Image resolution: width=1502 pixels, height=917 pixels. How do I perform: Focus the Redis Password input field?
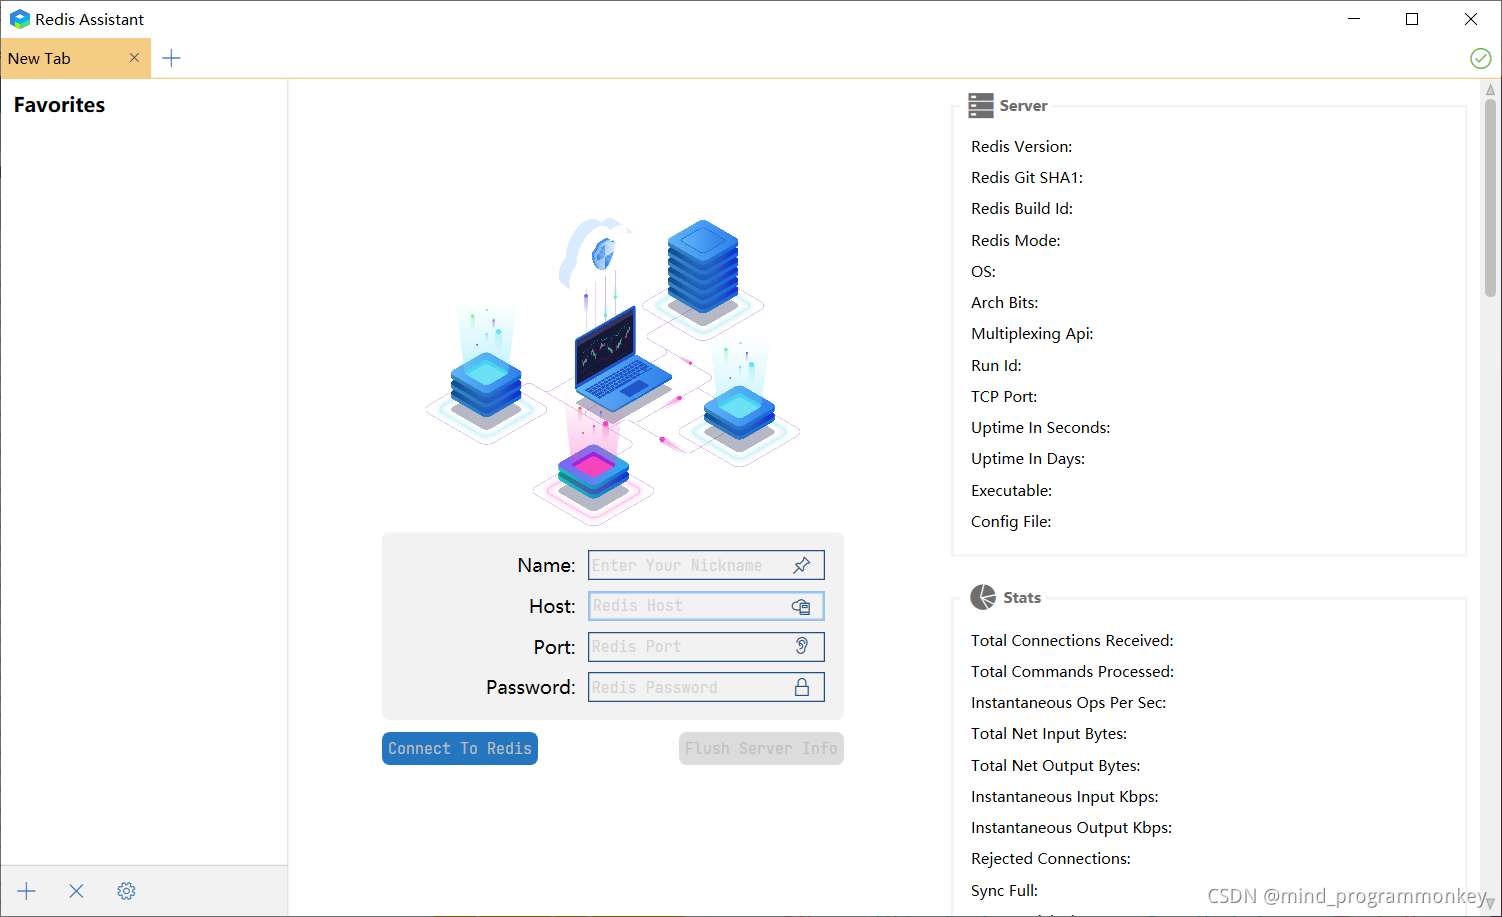coord(706,688)
